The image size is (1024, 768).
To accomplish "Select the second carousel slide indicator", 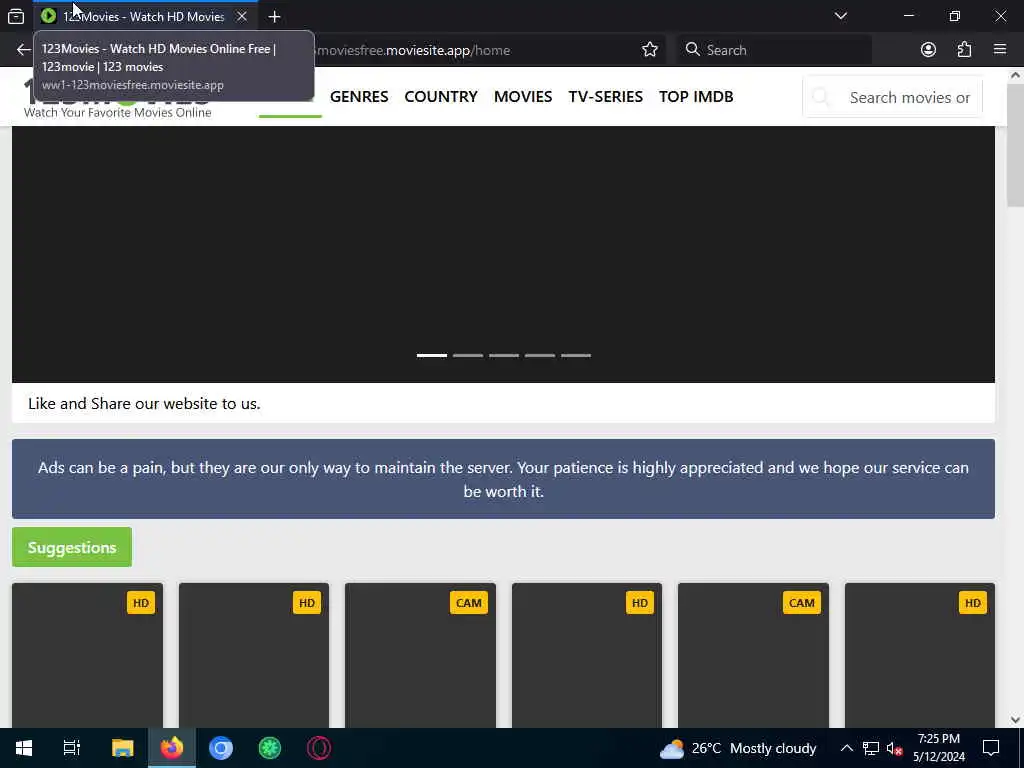I will [468, 355].
